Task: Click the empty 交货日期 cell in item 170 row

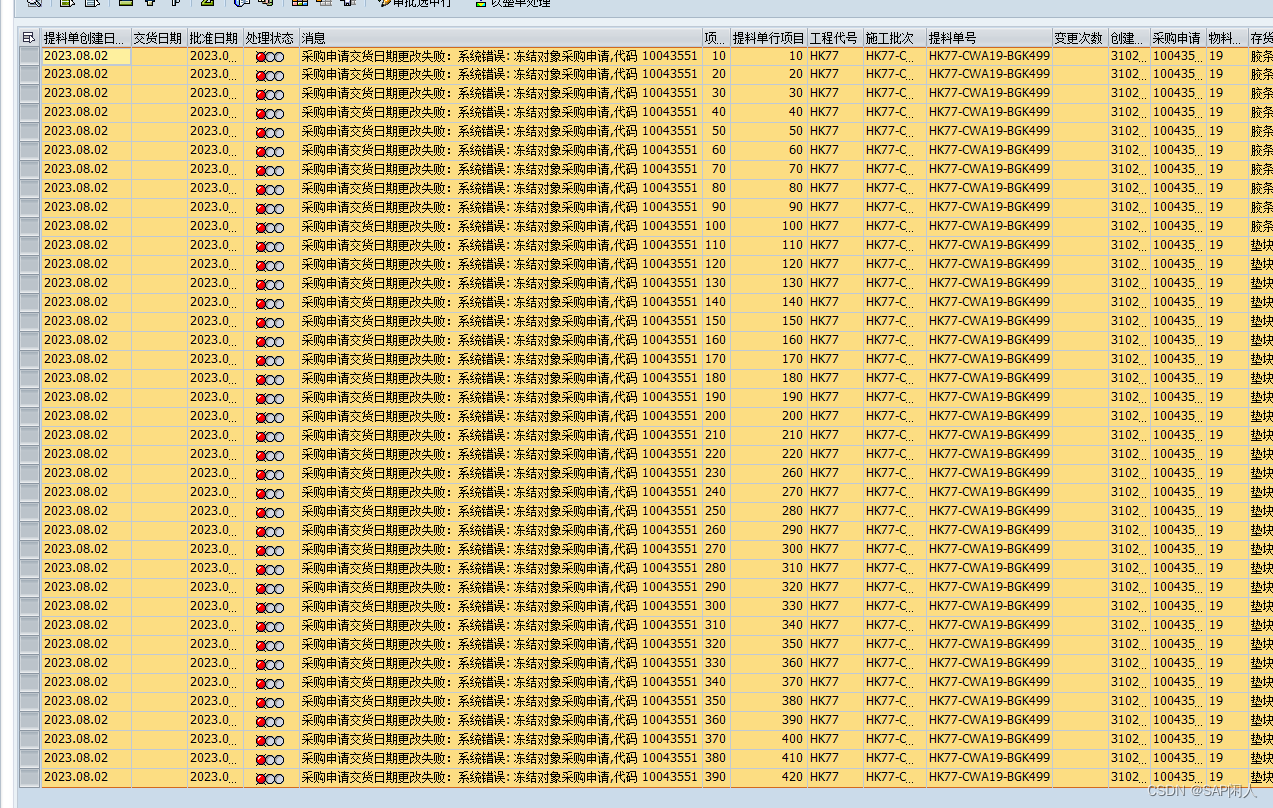Action: click(x=159, y=359)
